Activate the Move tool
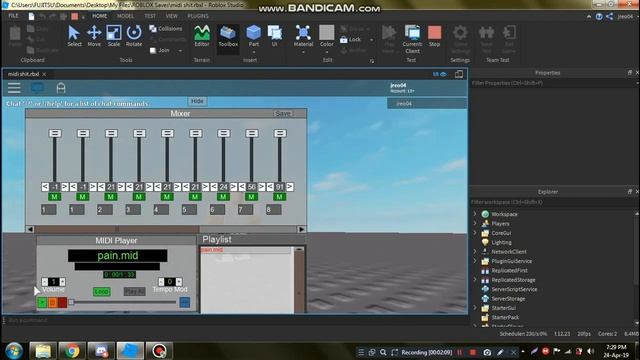The image size is (640, 360). pyautogui.click(x=94, y=36)
